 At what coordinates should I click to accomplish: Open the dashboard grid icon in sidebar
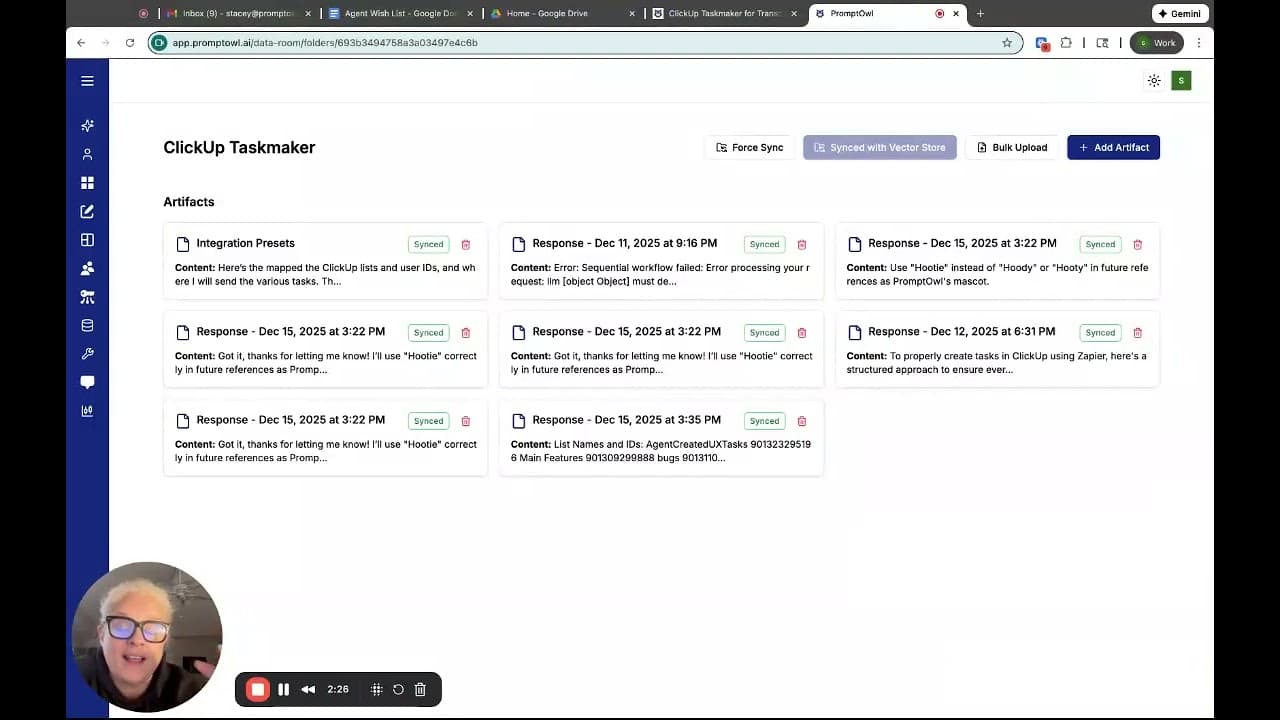(87, 182)
